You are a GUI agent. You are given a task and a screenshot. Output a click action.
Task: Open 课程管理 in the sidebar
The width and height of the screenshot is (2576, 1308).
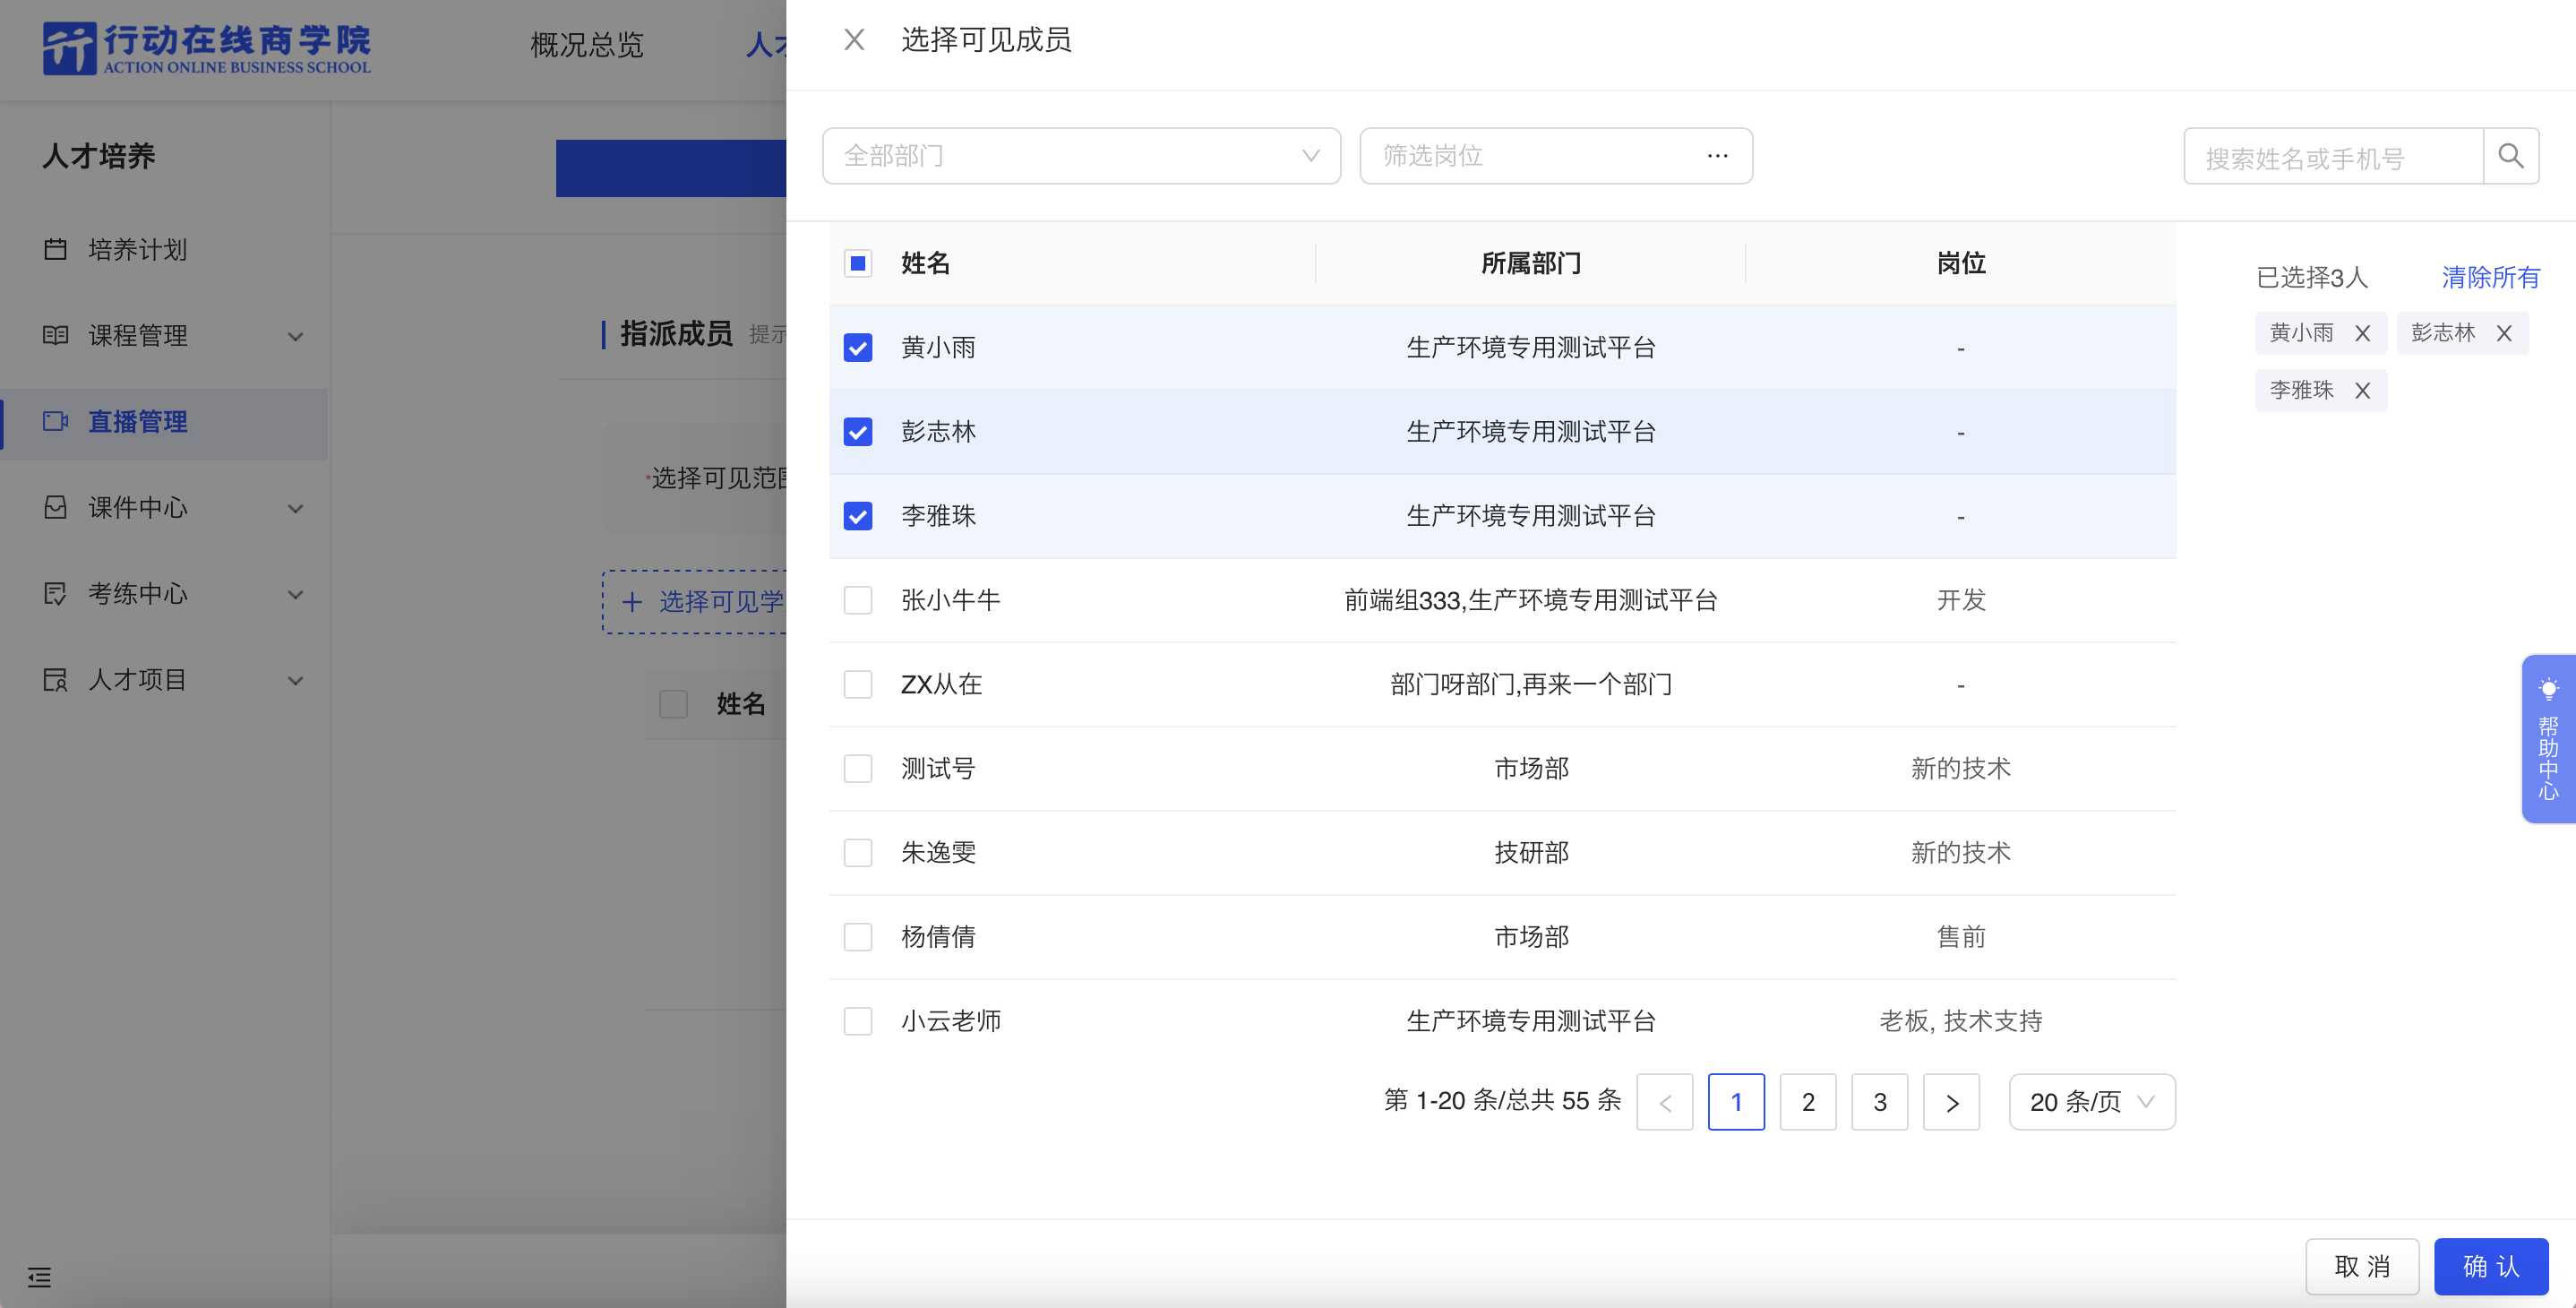point(165,335)
